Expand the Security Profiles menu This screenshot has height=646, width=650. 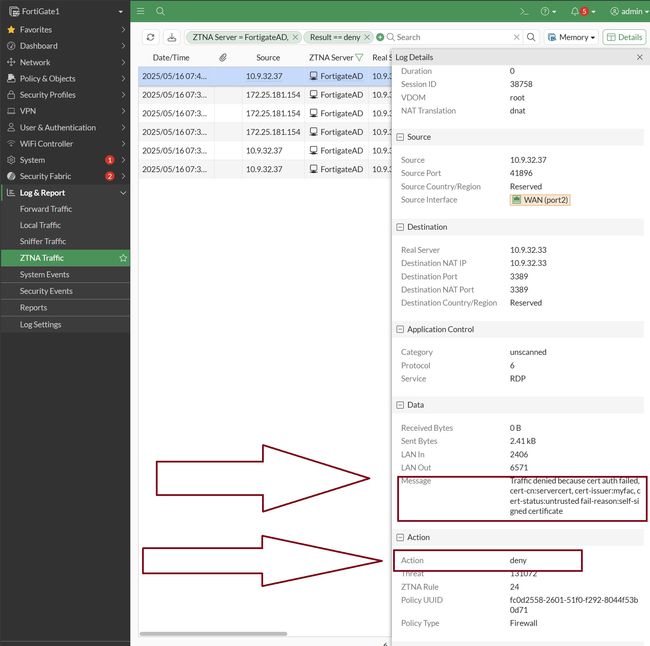[65, 95]
